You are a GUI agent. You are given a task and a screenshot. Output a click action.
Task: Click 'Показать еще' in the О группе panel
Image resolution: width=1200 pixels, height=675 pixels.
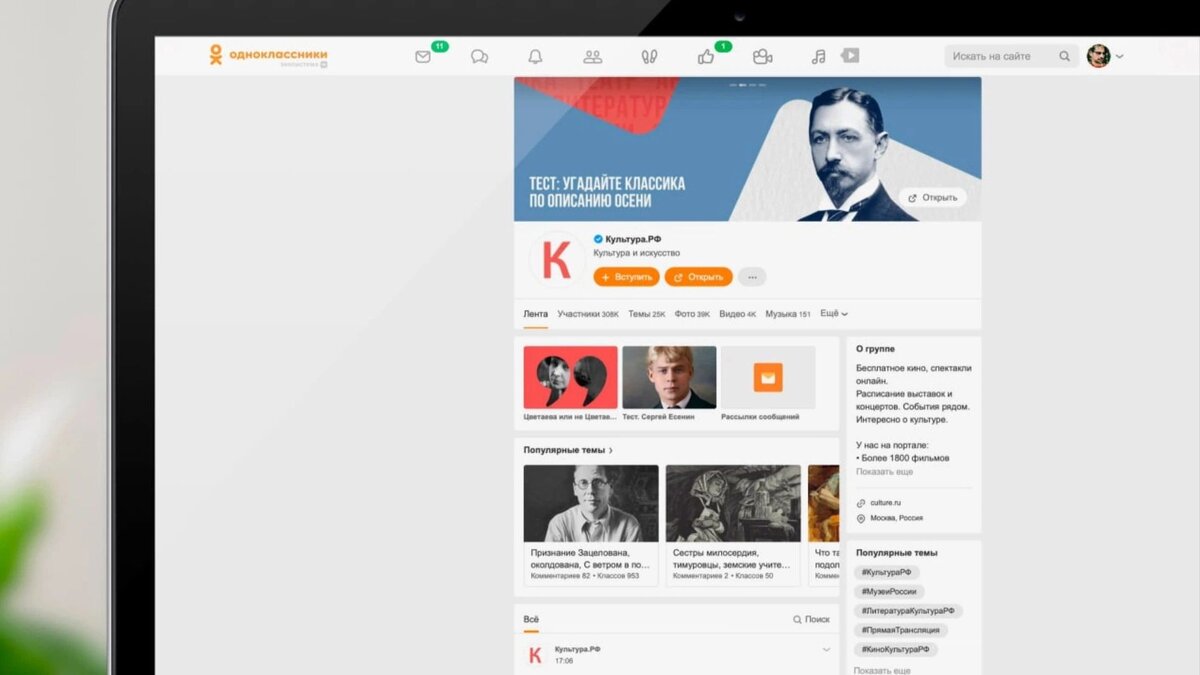(x=884, y=471)
